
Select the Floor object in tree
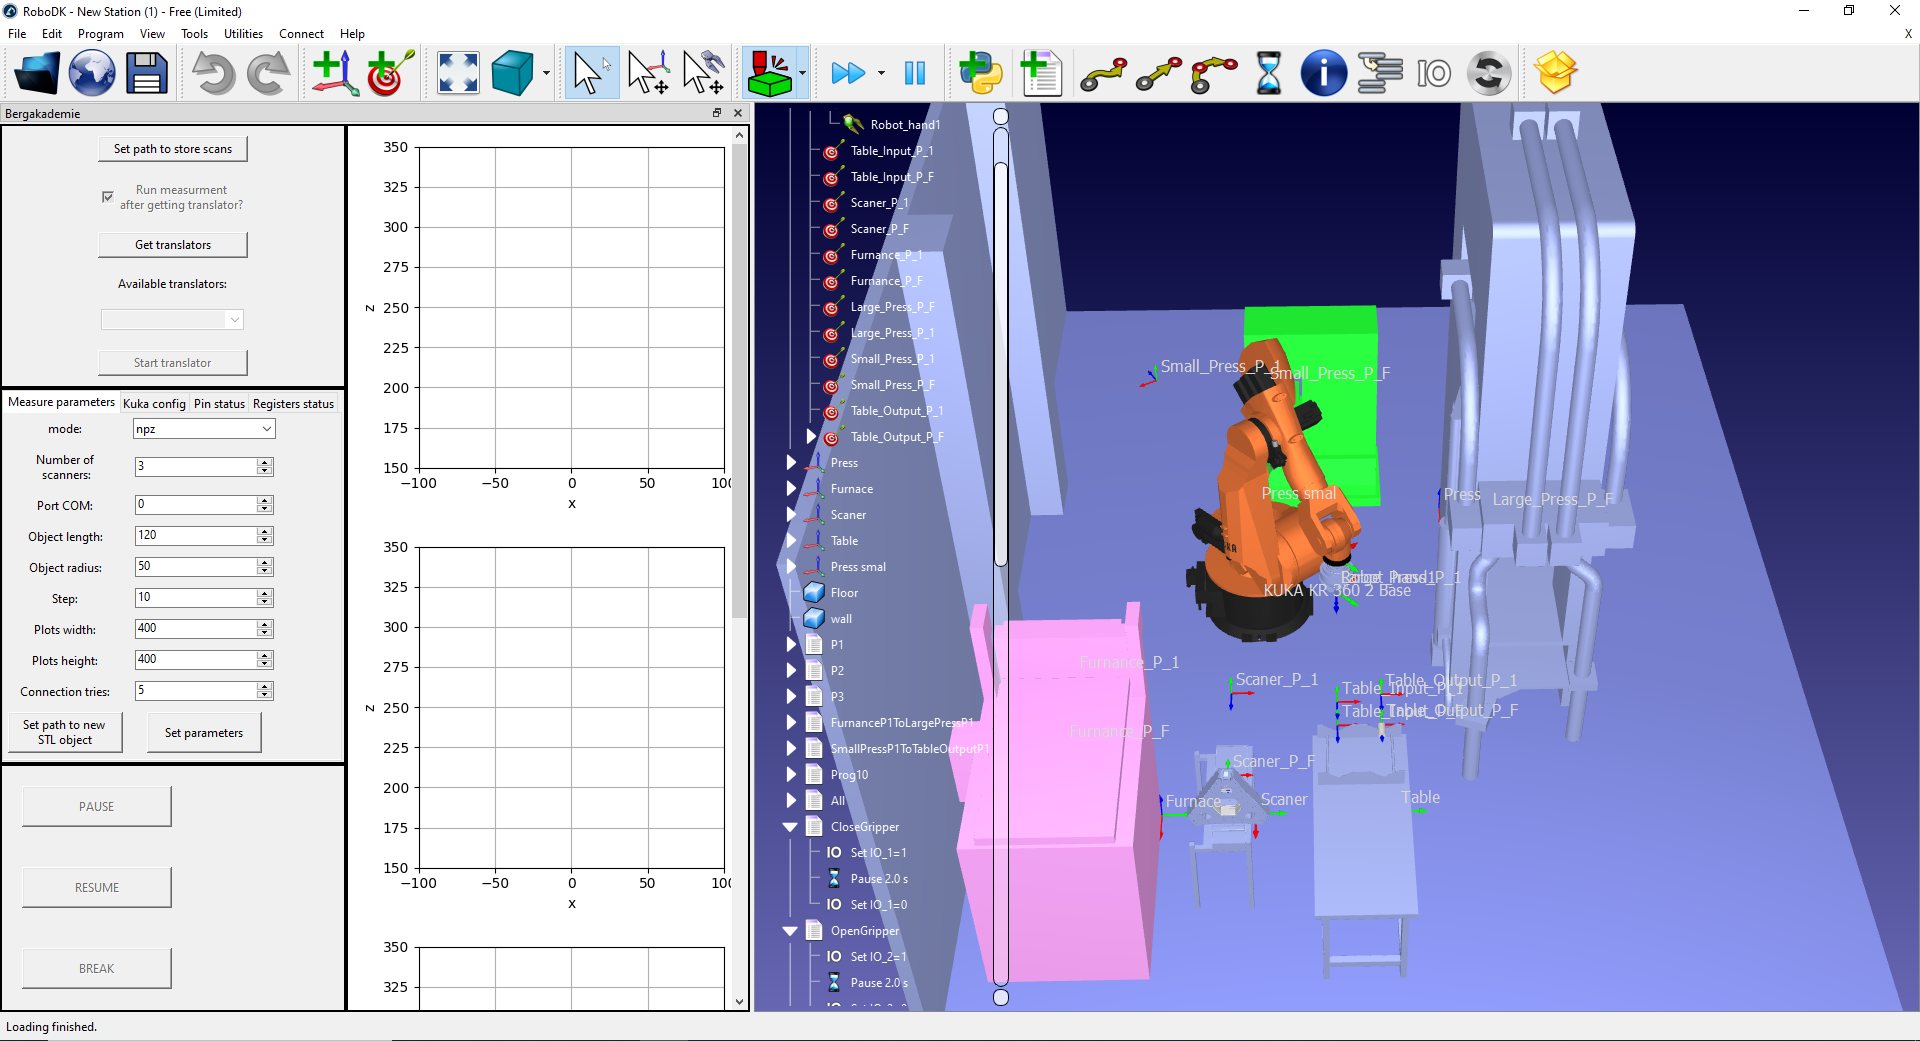click(844, 593)
